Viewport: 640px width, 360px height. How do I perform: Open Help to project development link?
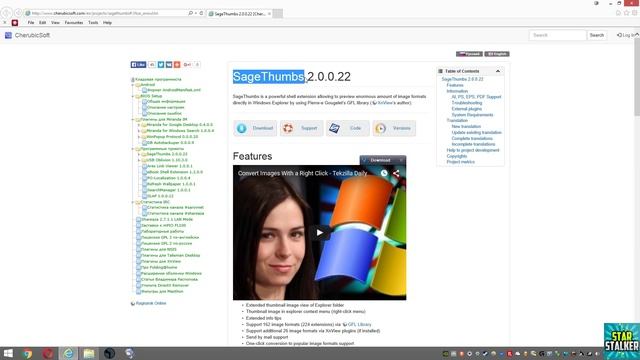[x=473, y=150]
